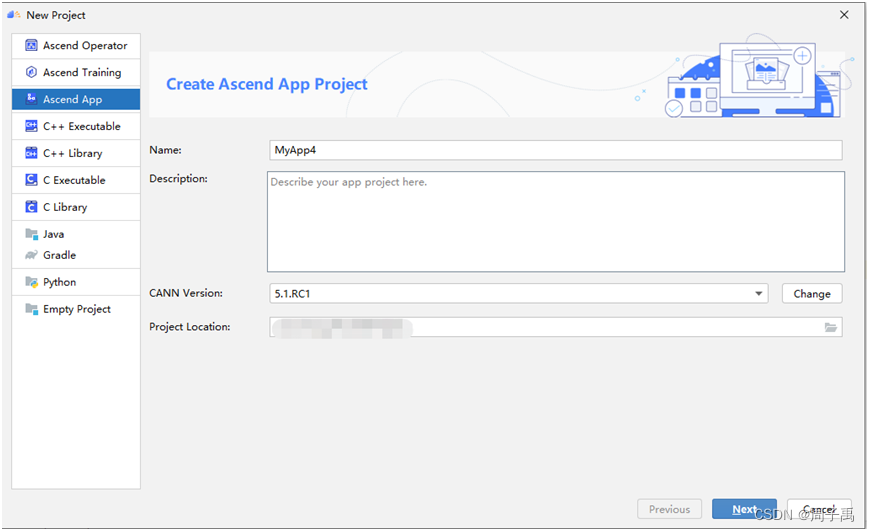Click the Python folder icon
Image resolution: width=869 pixels, height=531 pixels.
tap(32, 282)
